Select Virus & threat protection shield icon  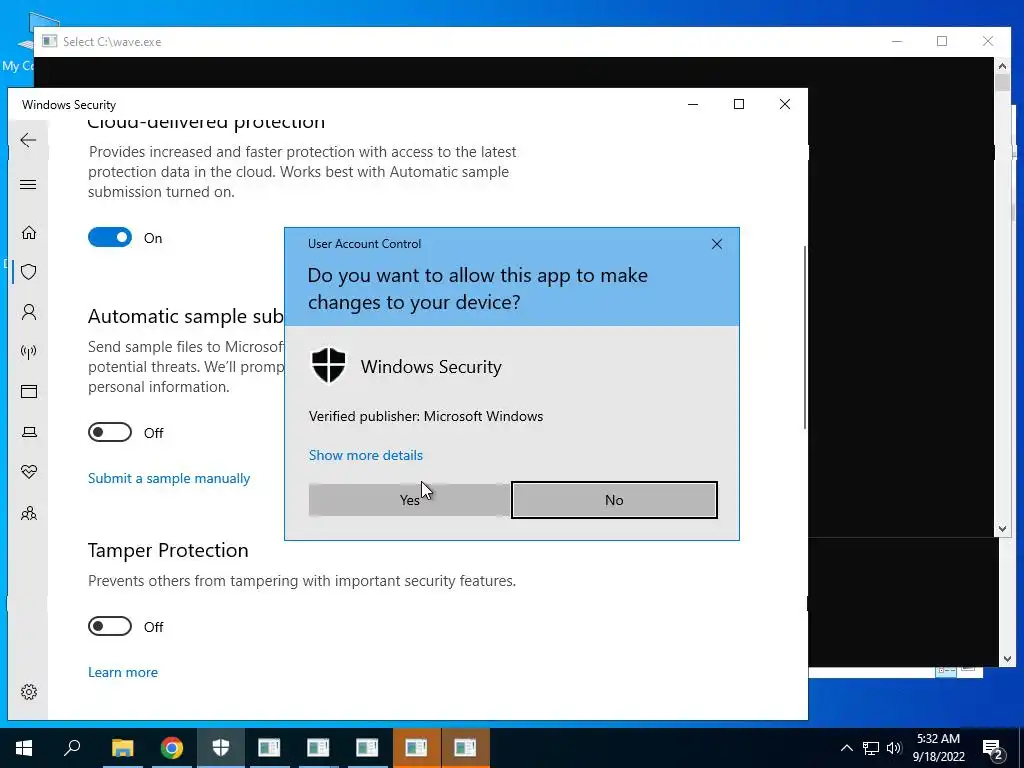point(29,272)
